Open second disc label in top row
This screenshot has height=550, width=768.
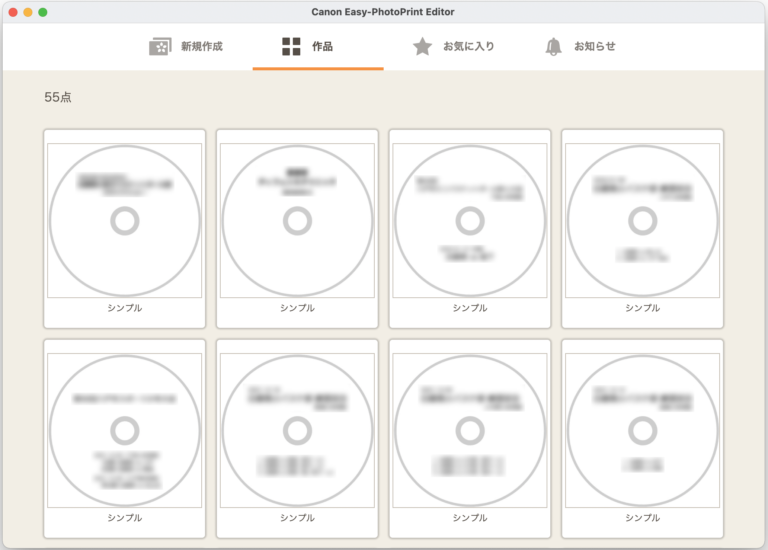(x=297, y=229)
